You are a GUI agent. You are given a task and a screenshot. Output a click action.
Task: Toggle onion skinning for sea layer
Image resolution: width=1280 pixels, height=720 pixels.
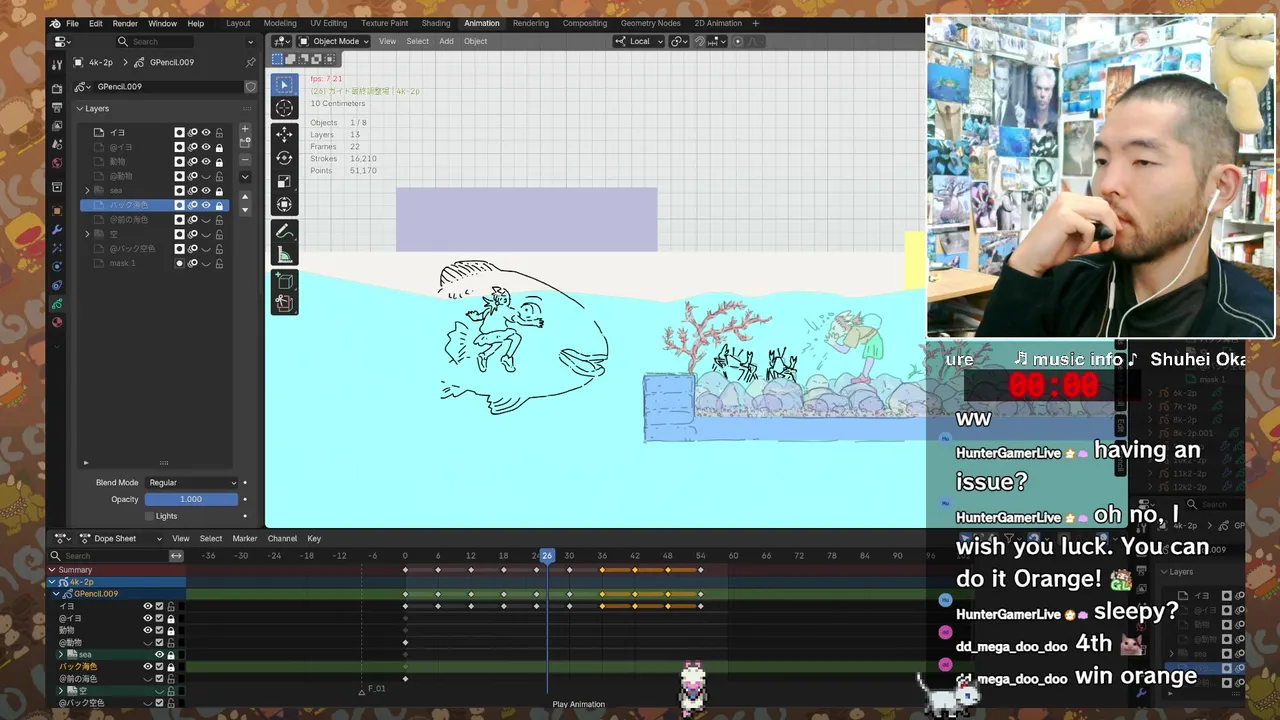[x=193, y=191]
